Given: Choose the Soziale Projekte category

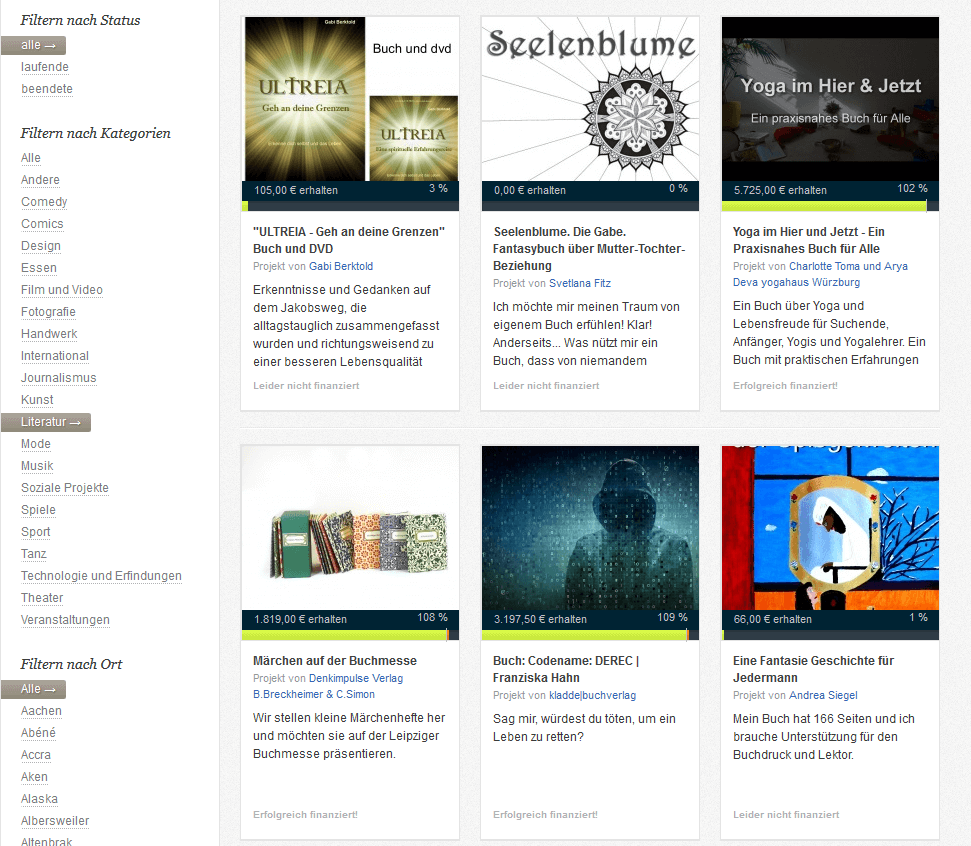Looking at the screenshot, I should point(65,488).
